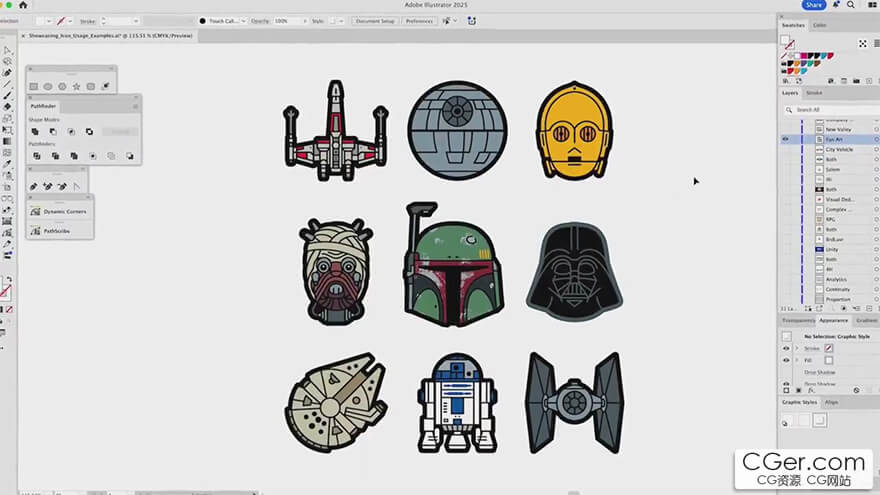Toggle visibility of the Fan Art layer
This screenshot has height=495, width=880.
[786, 139]
